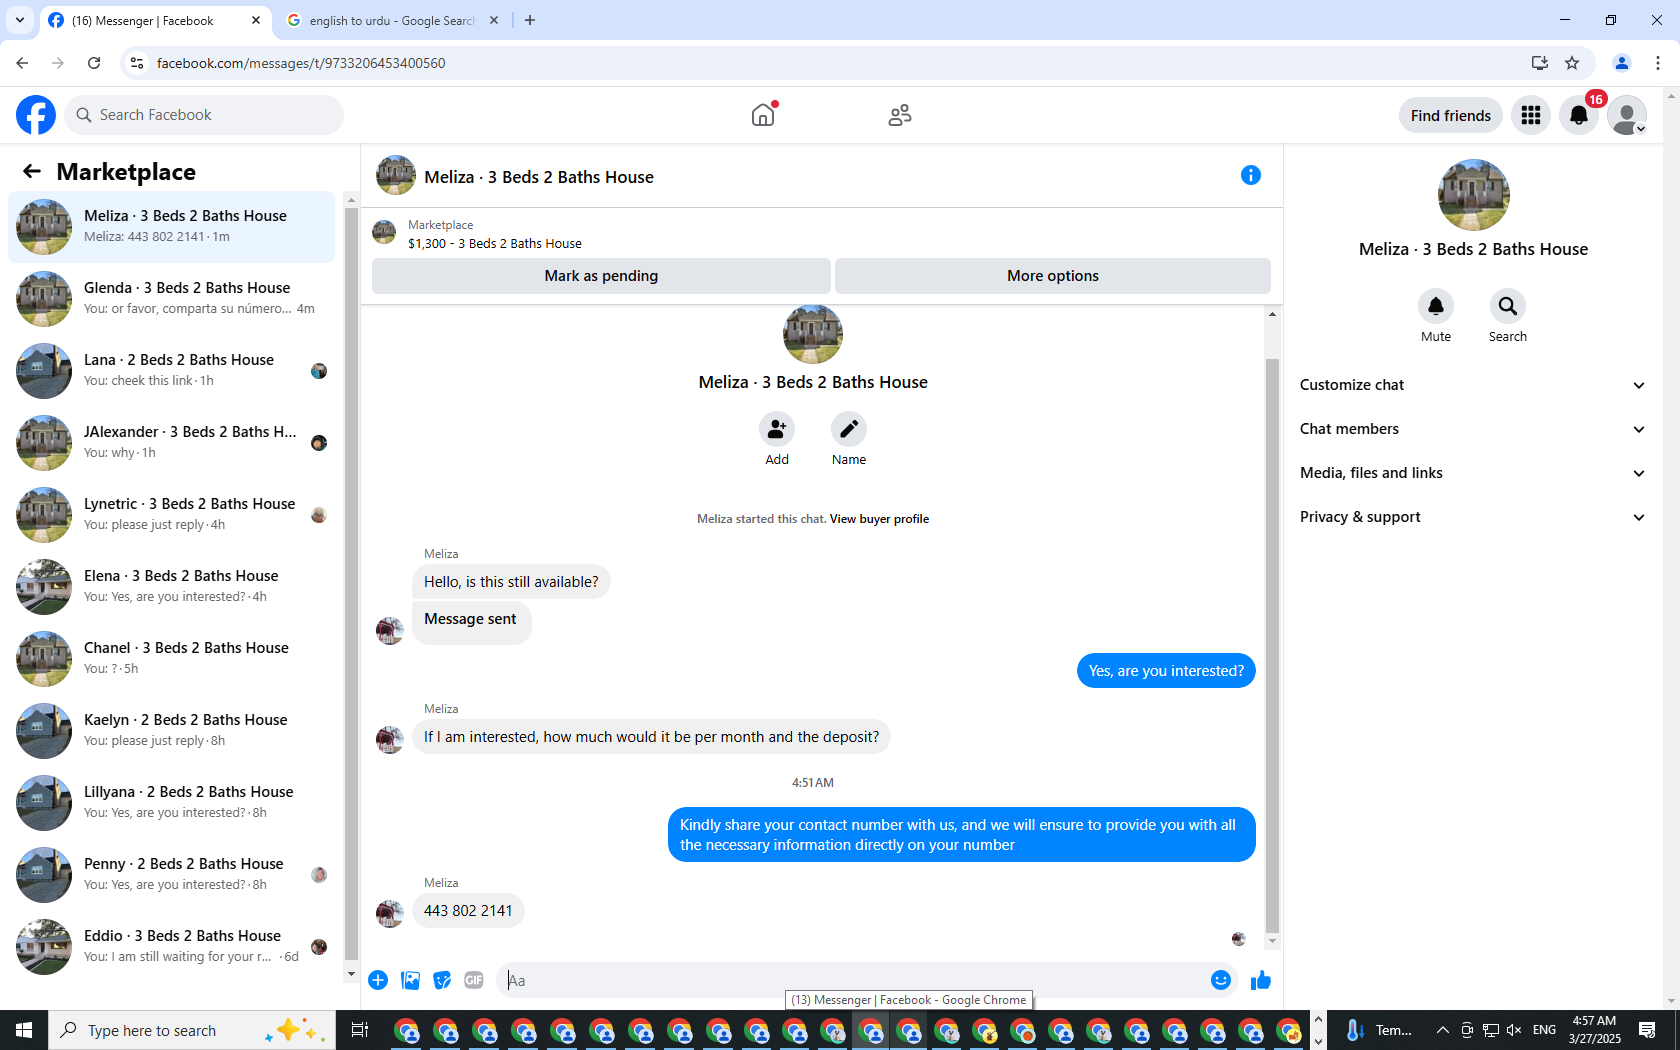Open the emoji picker smiley
Screen dimensions: 1680x1050
[1220, 980]
